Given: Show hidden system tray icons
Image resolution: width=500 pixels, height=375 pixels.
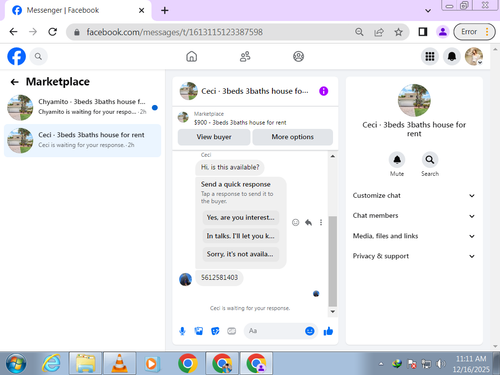Looking at the screenshot, I should pyautogui.click(x=381, y=364).
